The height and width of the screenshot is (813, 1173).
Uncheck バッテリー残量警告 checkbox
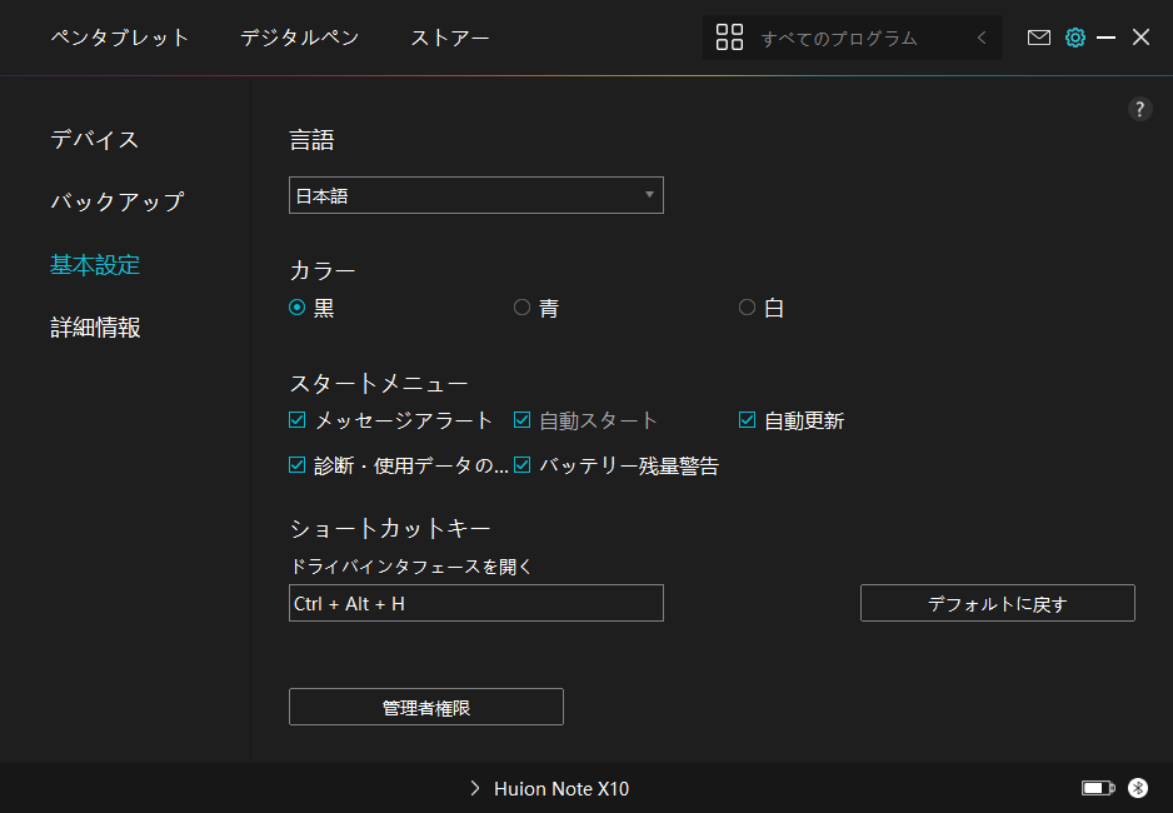click(x=522, y=465)
